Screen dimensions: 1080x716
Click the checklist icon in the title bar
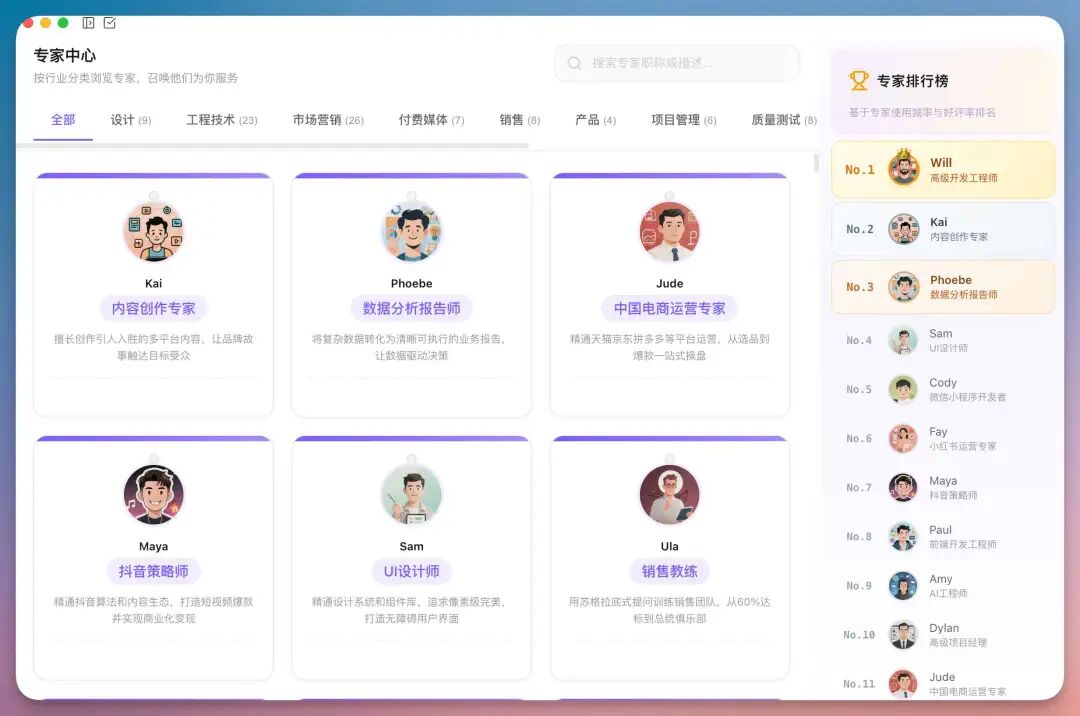pos(110,21)
